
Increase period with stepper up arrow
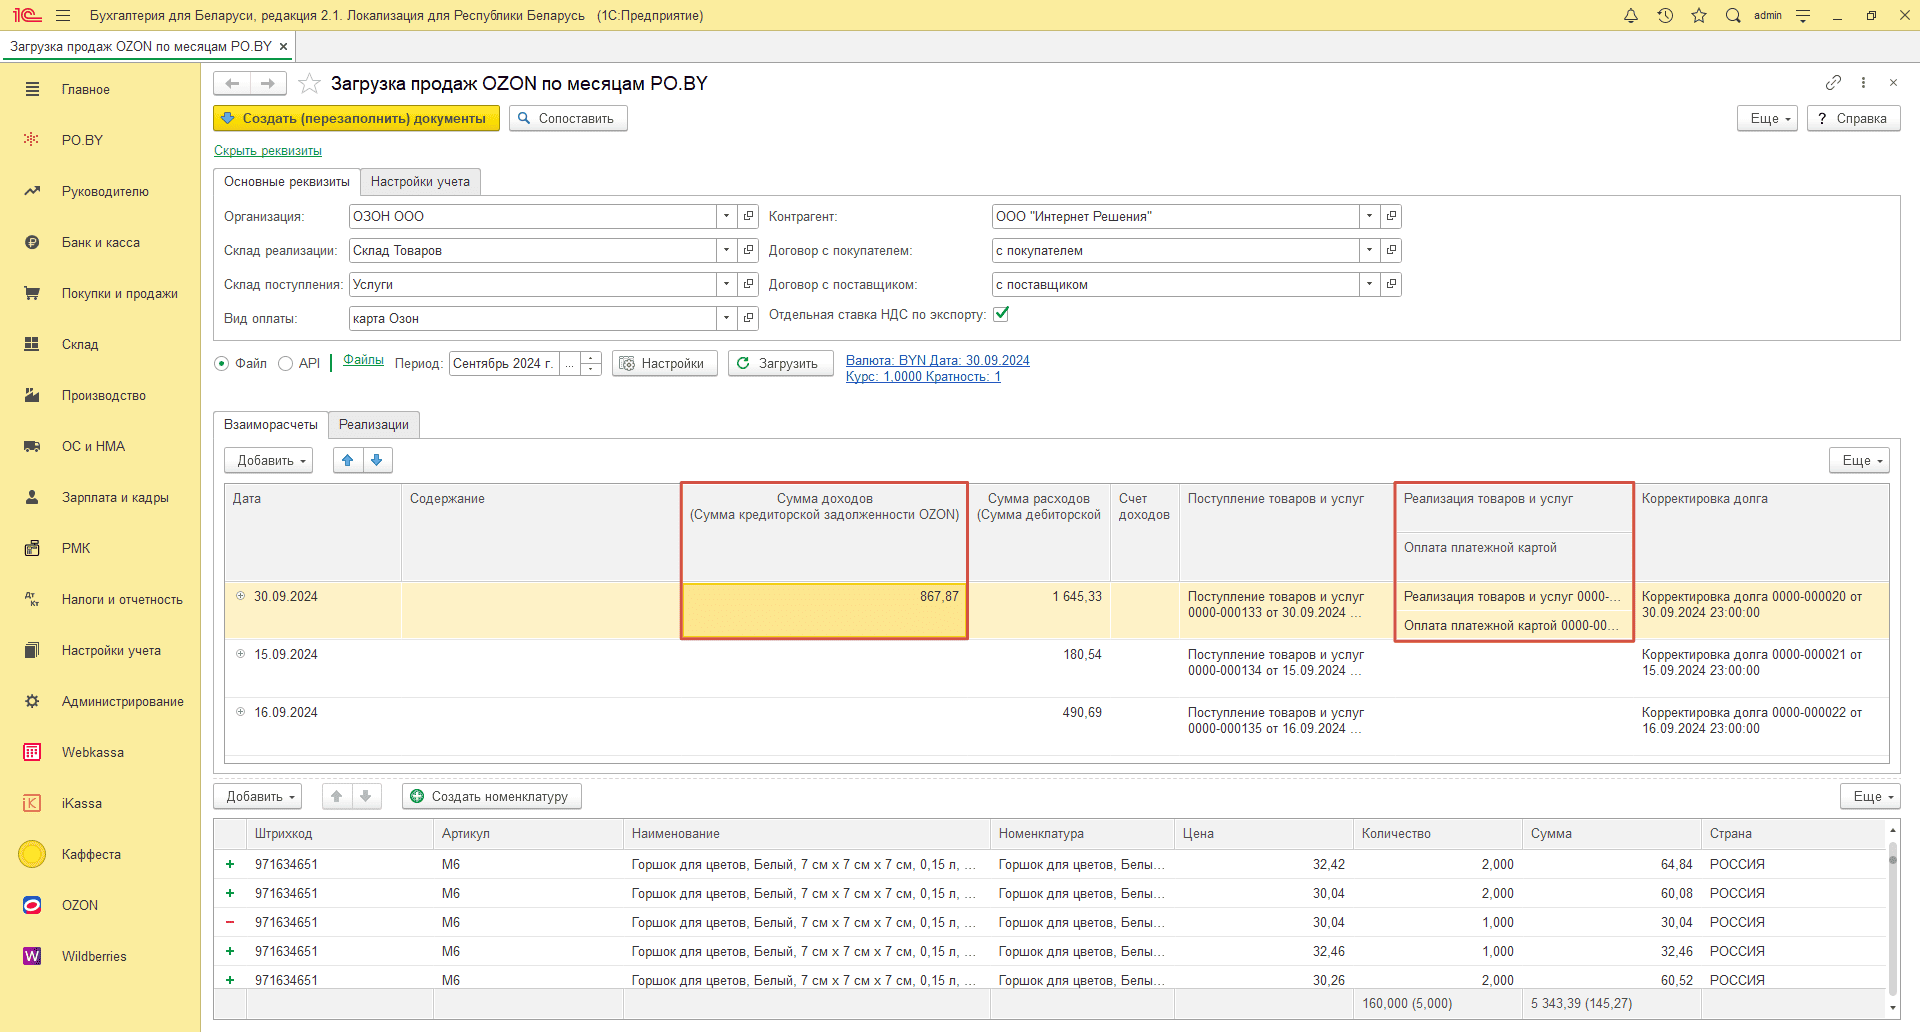click(x=591, y=358)
